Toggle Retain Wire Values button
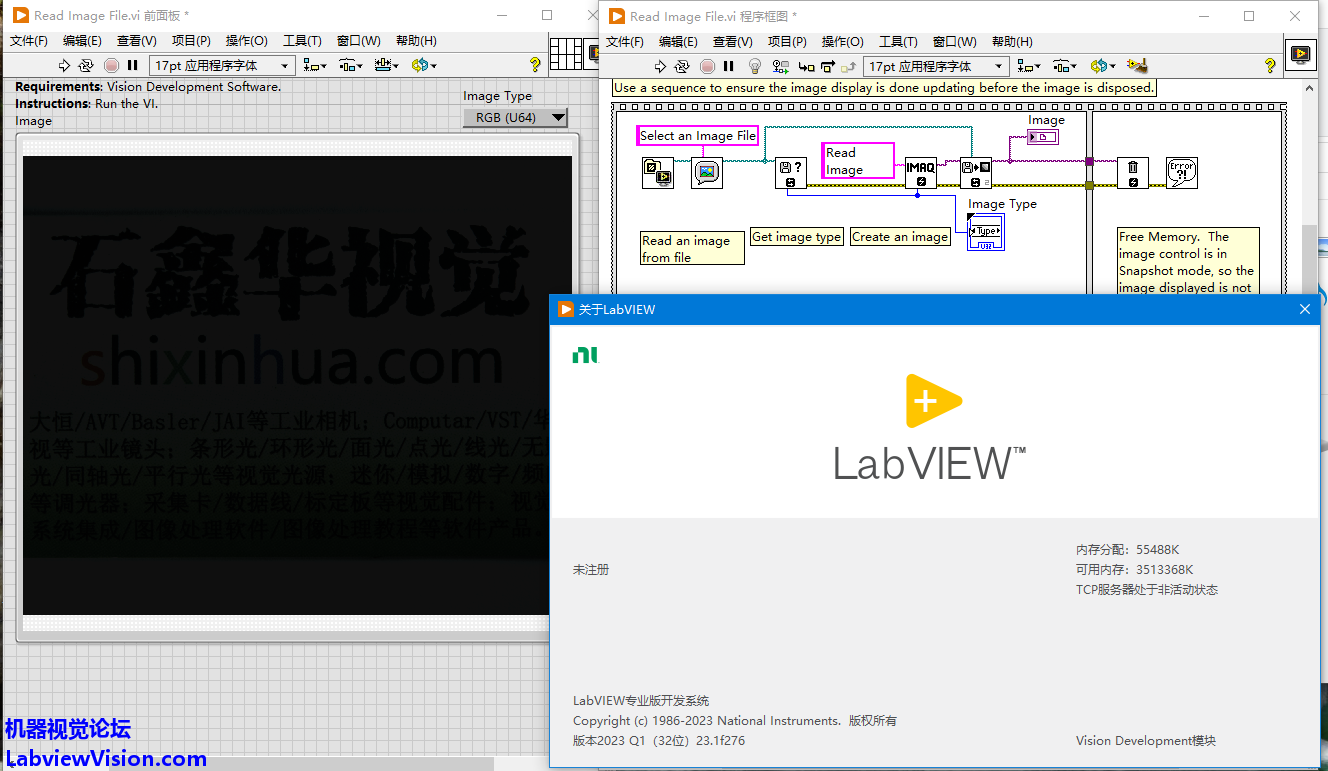Viewport: 1328px width, 771px height. [x=779, y=66]
